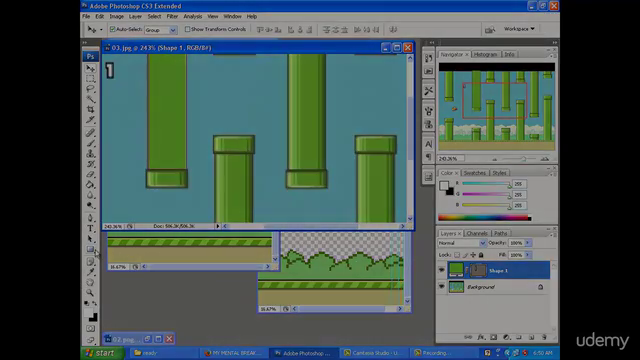This screenshot has width=640, height=360.
Task: Click the Quick Mask mode icon
Action: (x=91, y=328)
